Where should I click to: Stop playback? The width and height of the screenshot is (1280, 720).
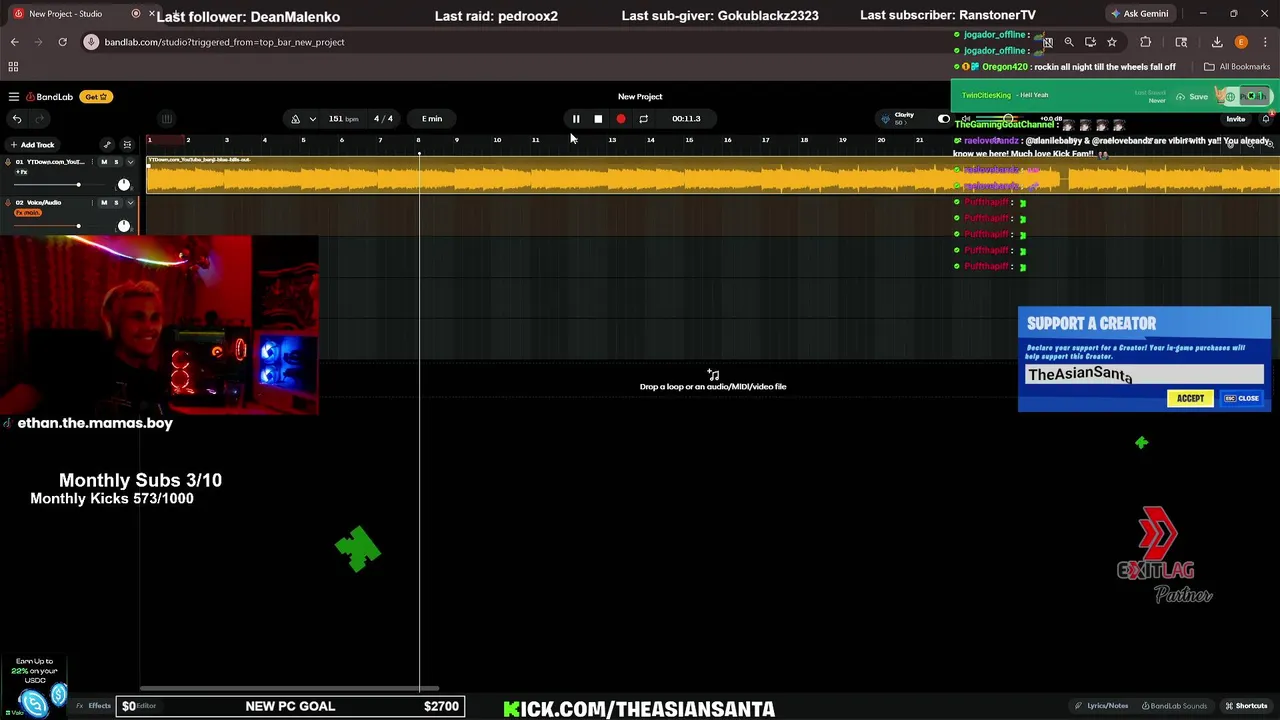pyautogui.click(x=598, y=119)
